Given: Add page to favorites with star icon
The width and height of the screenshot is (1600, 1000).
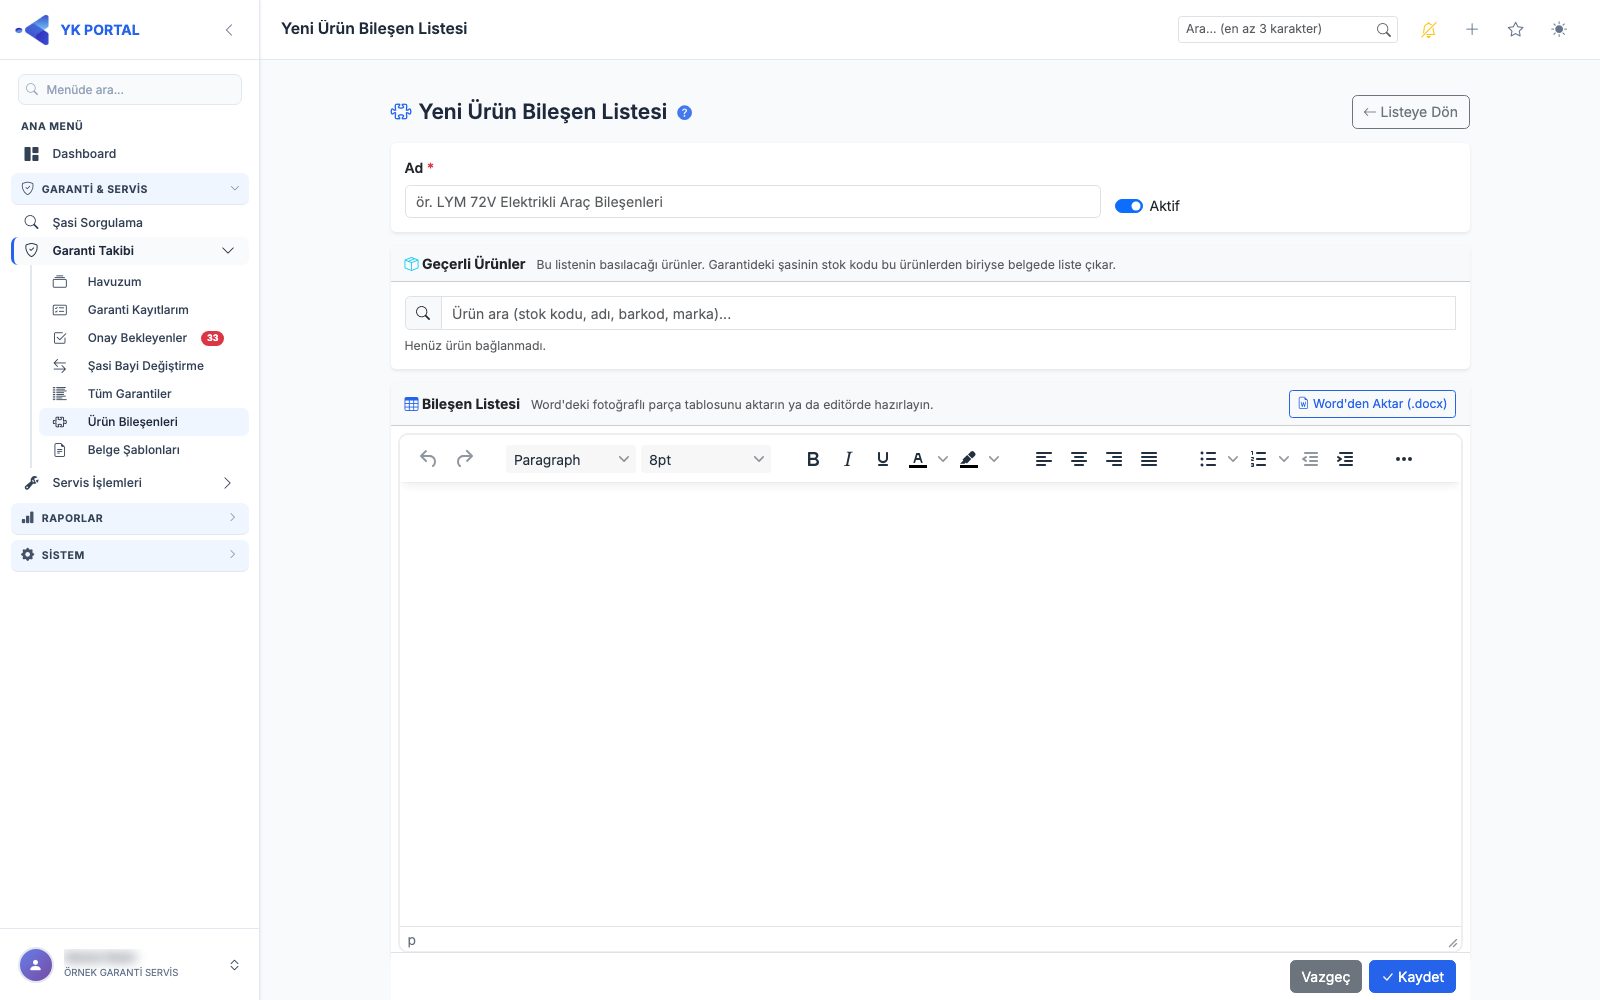Looking at the screenshot, I should coord(1516,30).
